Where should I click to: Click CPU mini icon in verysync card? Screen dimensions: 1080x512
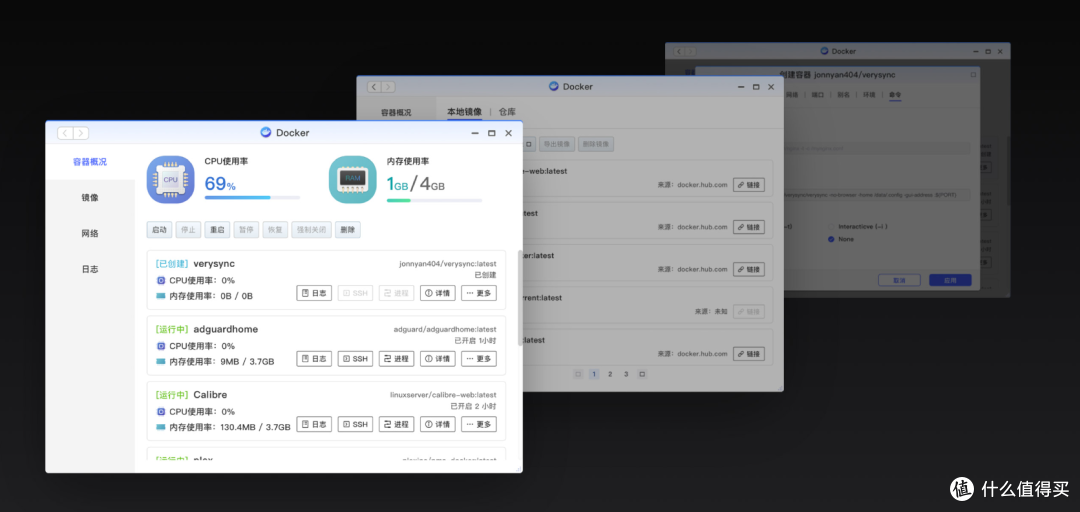pos(161,280)
